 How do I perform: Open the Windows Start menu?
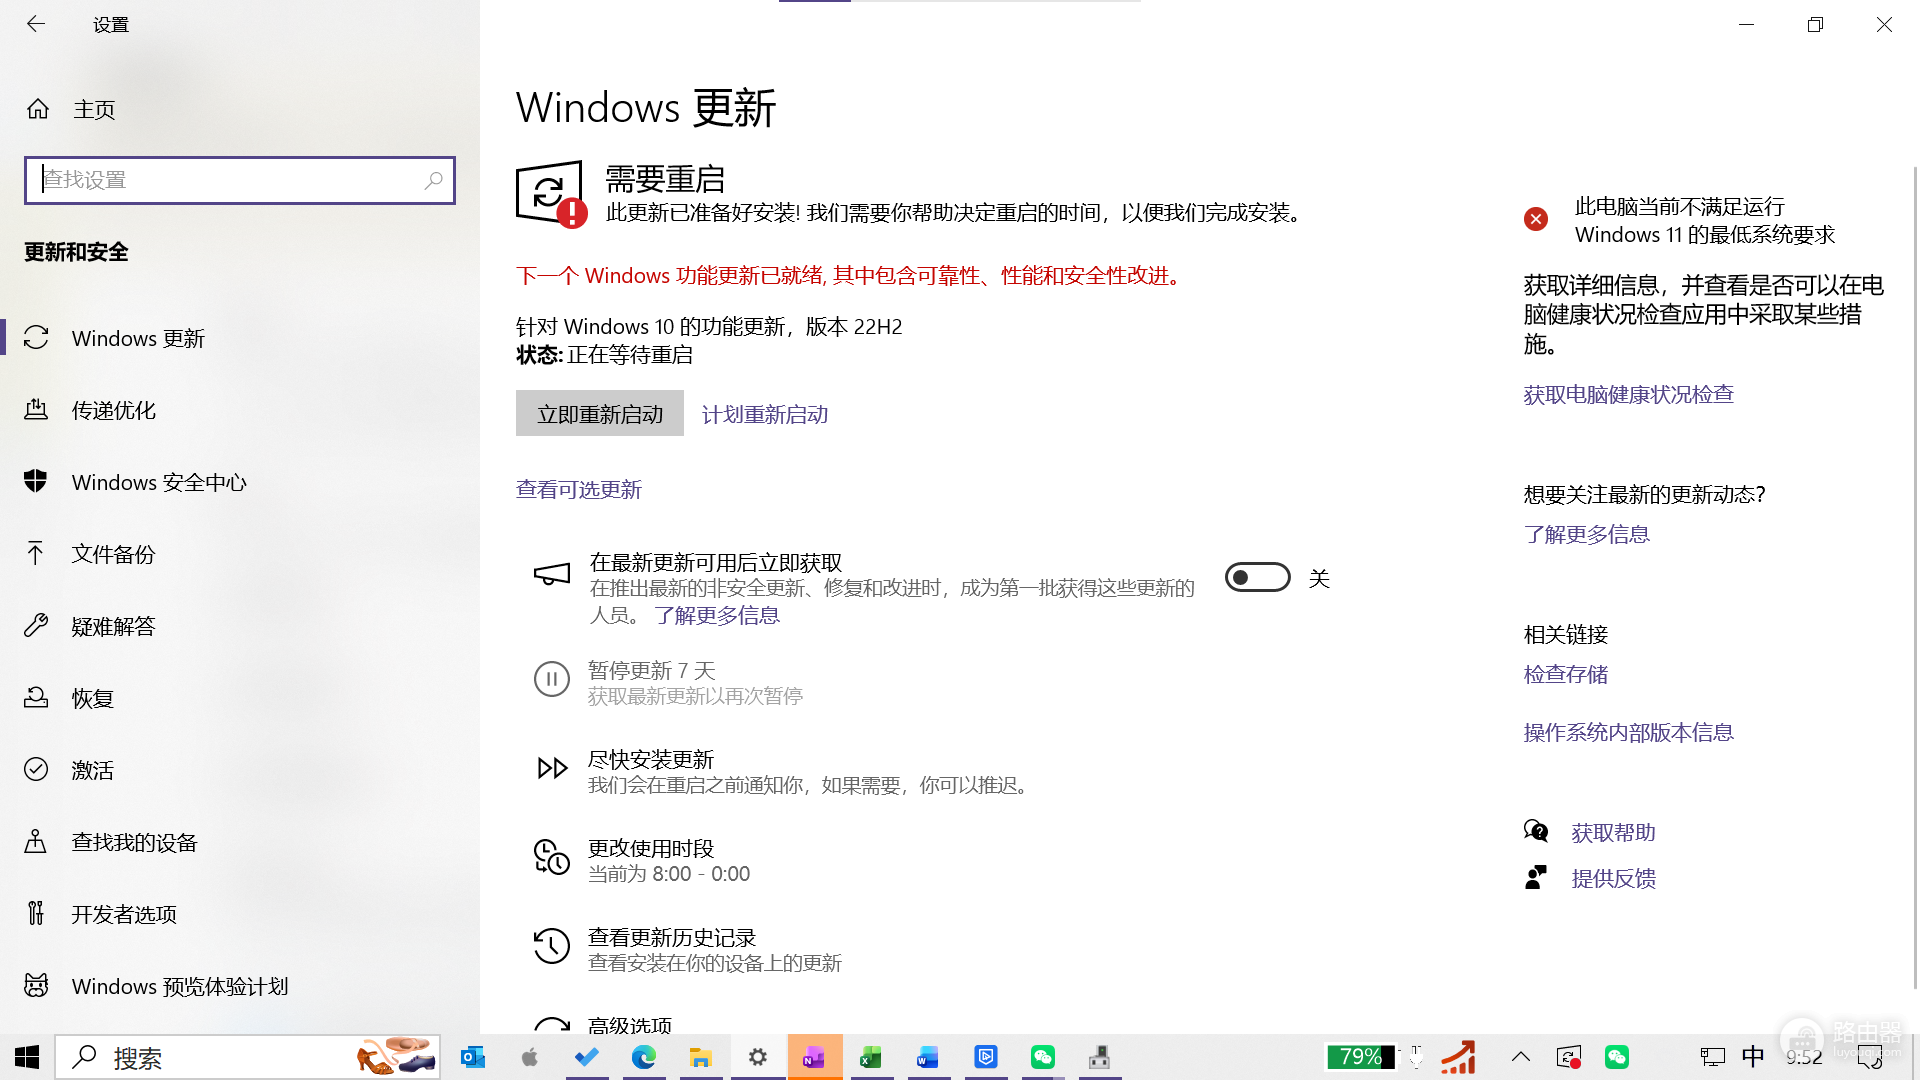click(x=27, y=1057)
